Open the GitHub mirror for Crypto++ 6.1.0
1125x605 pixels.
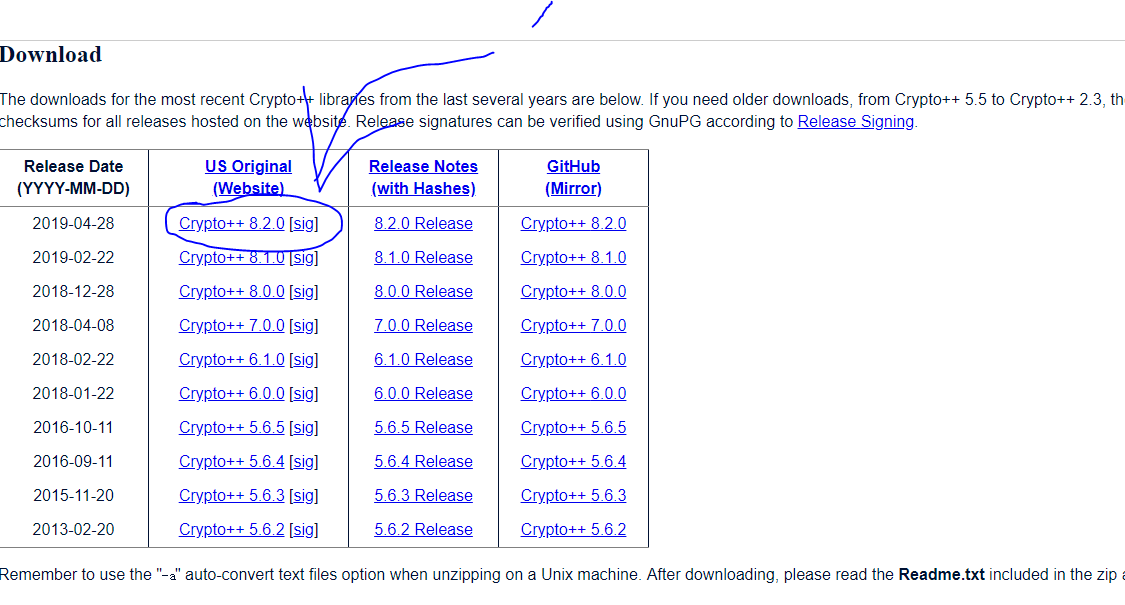[573, 359]
